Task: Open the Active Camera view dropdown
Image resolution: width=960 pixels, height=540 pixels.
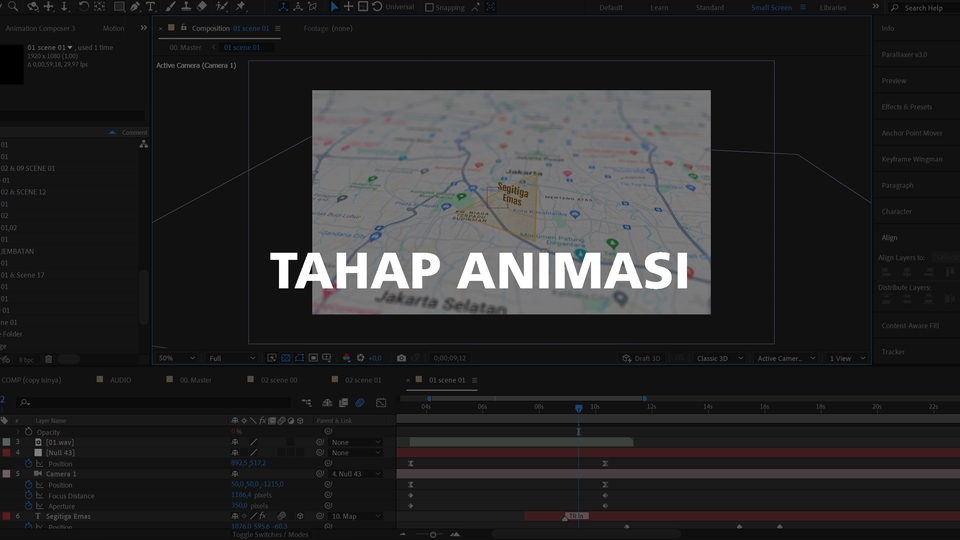Action: tap(786, 358)
